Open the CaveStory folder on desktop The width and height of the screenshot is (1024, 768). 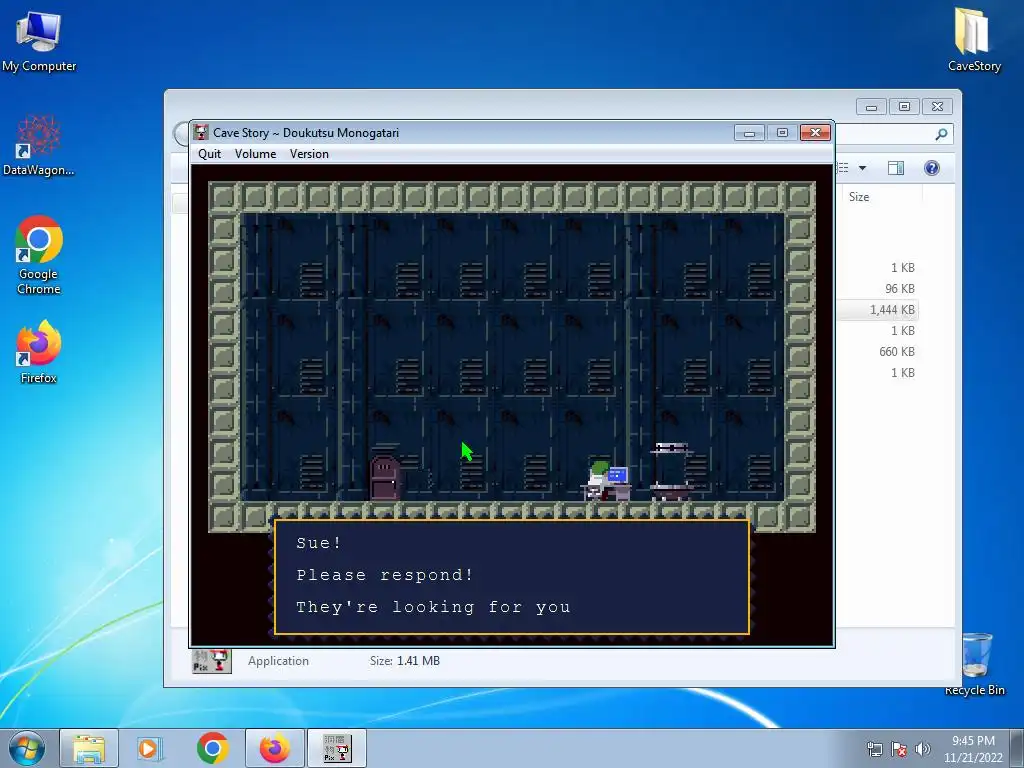tap(974, 39)
